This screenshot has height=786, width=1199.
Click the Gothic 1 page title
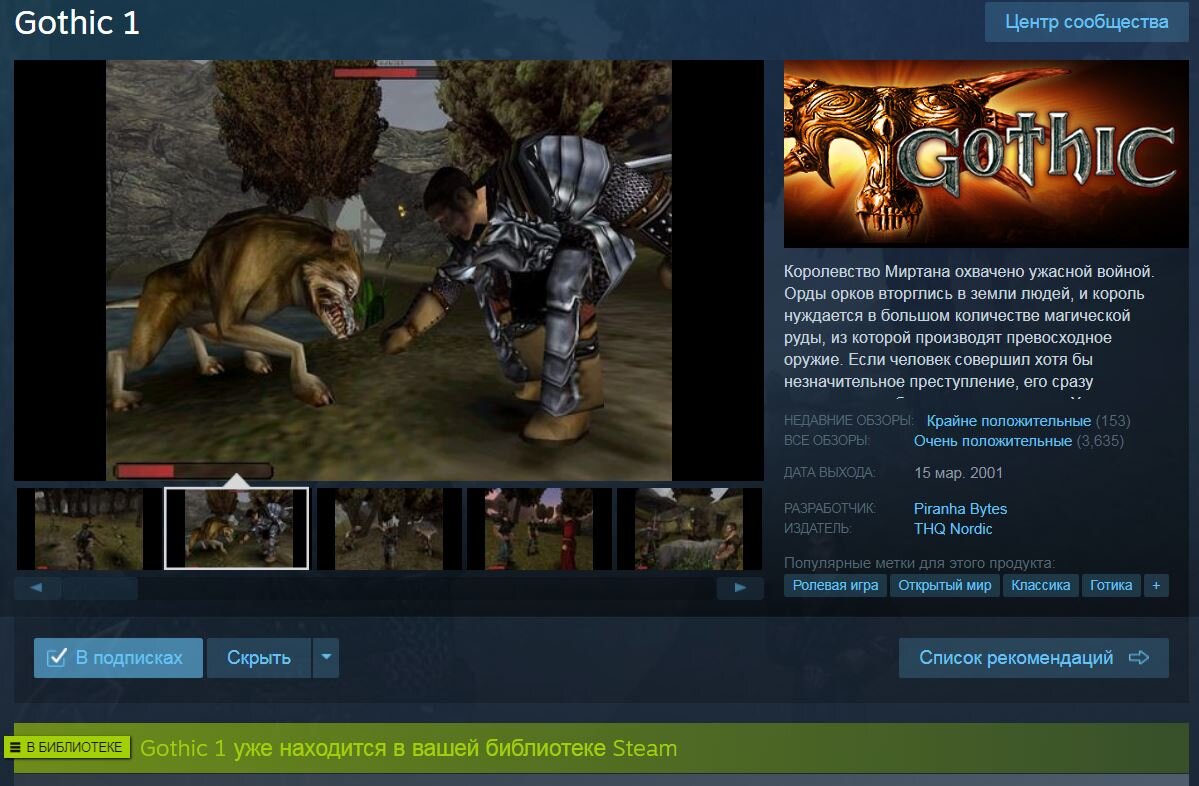tap(77, 22)
